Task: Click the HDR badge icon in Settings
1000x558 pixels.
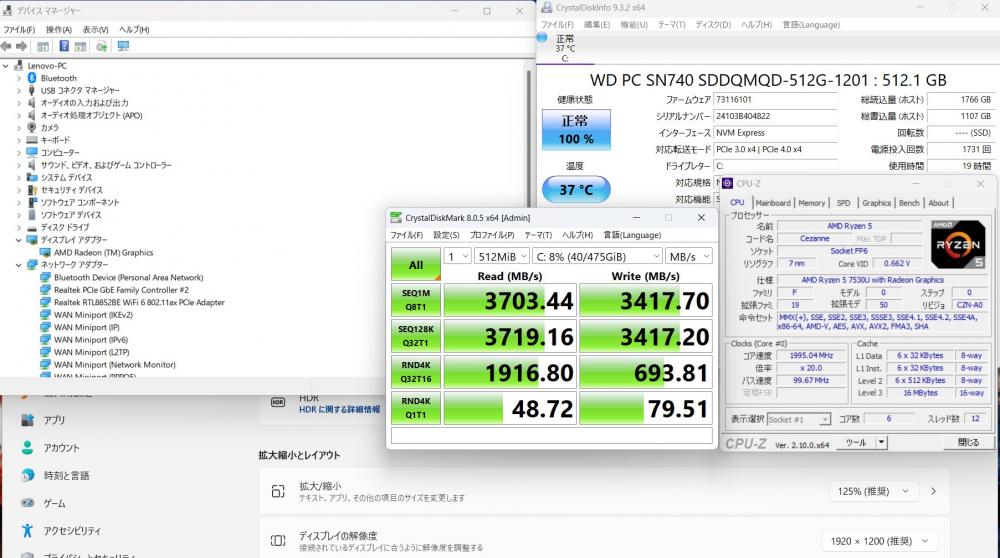Action: pyautogui.click(x=278, y=402)
